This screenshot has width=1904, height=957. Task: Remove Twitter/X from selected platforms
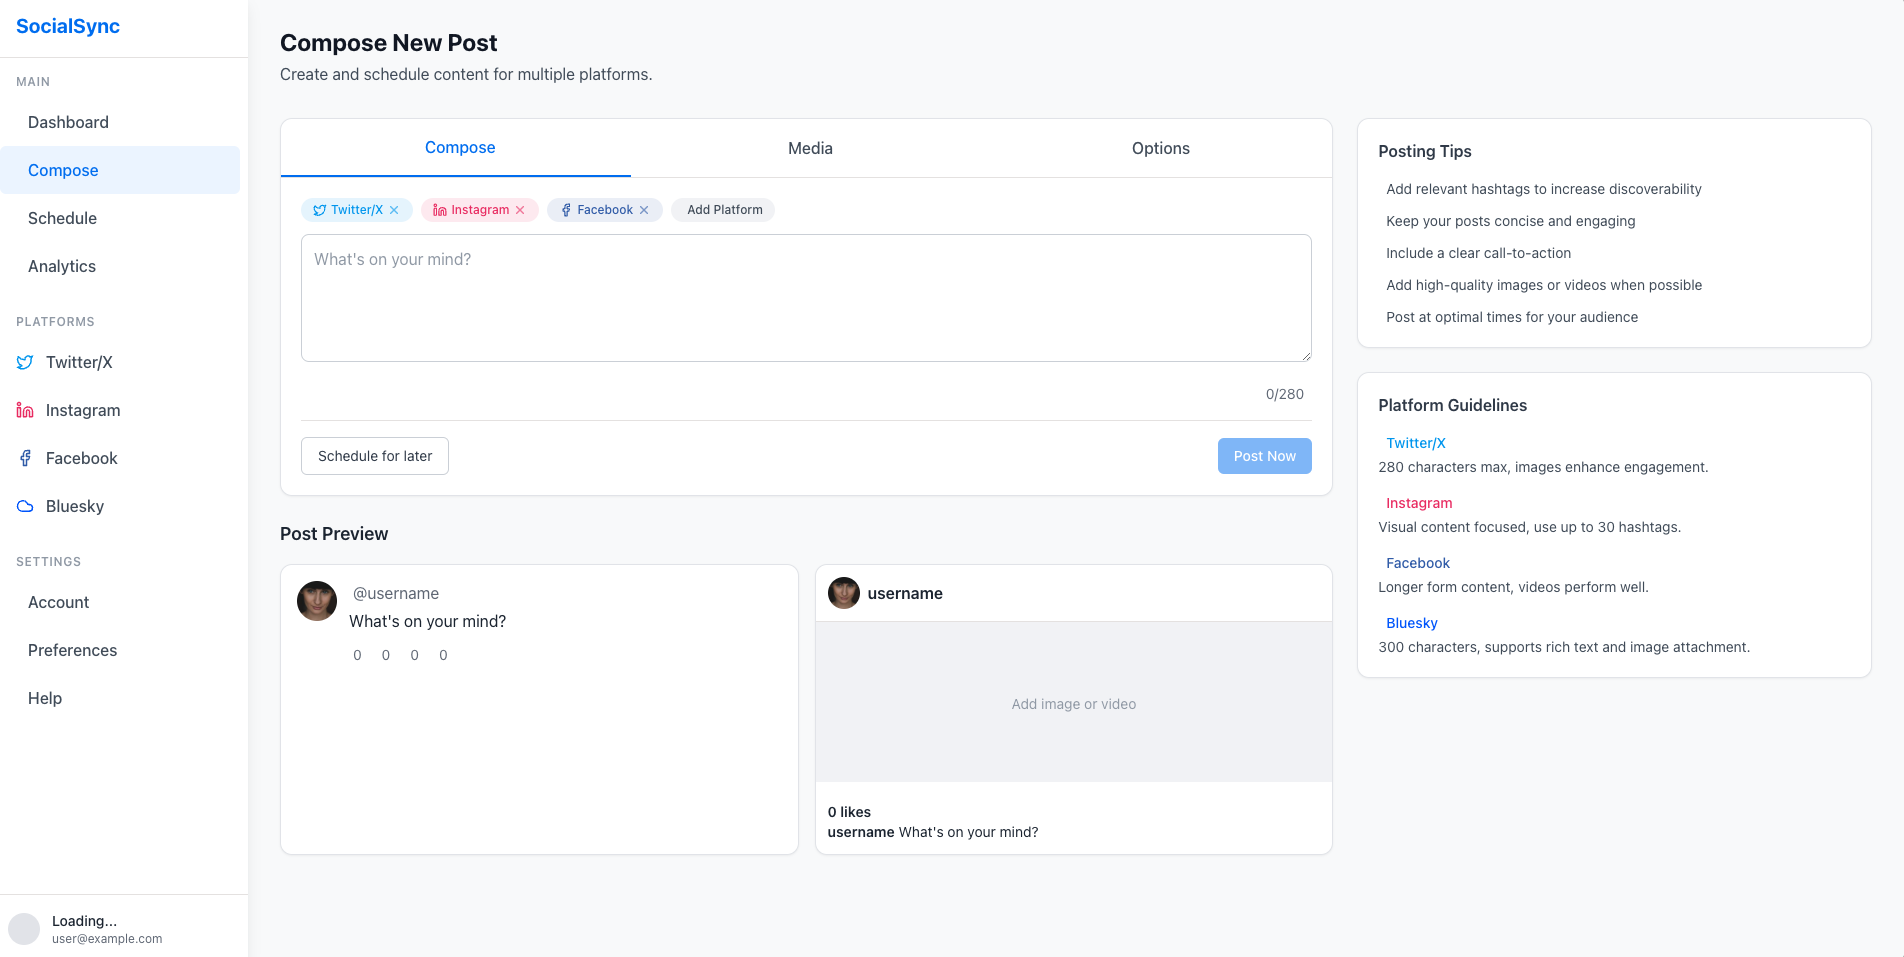click(x=396, y=210)
